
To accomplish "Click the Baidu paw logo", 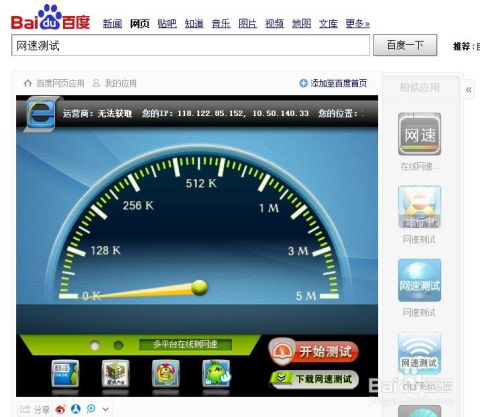I will click(51, 17).
